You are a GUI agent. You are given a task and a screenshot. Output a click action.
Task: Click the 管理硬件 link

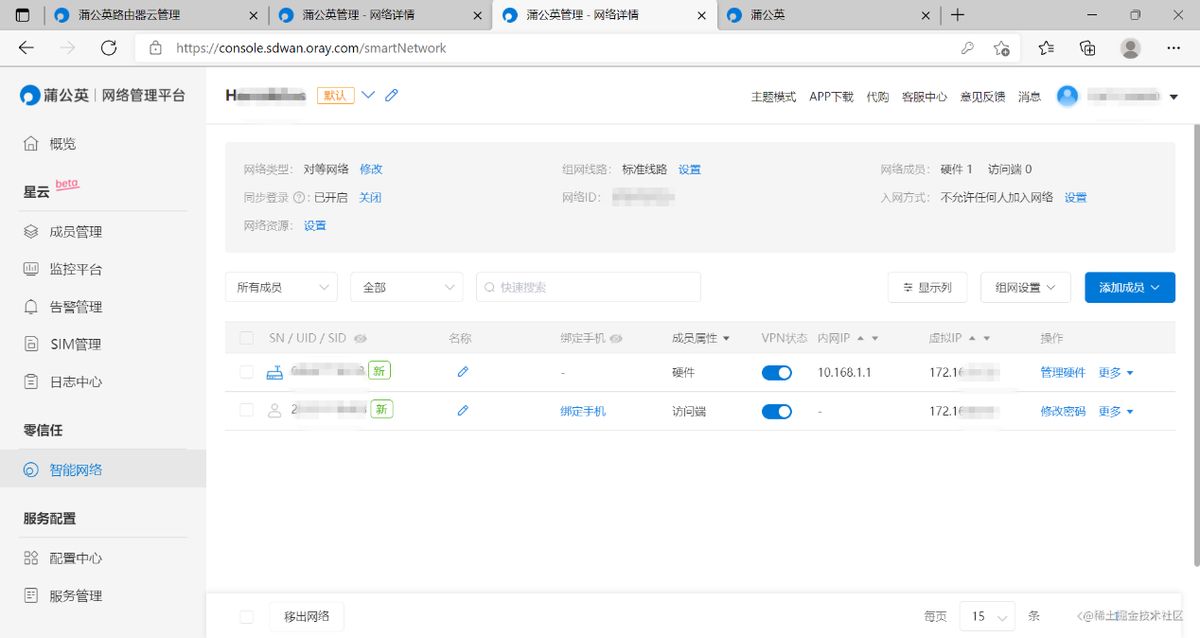(1062, 372)
